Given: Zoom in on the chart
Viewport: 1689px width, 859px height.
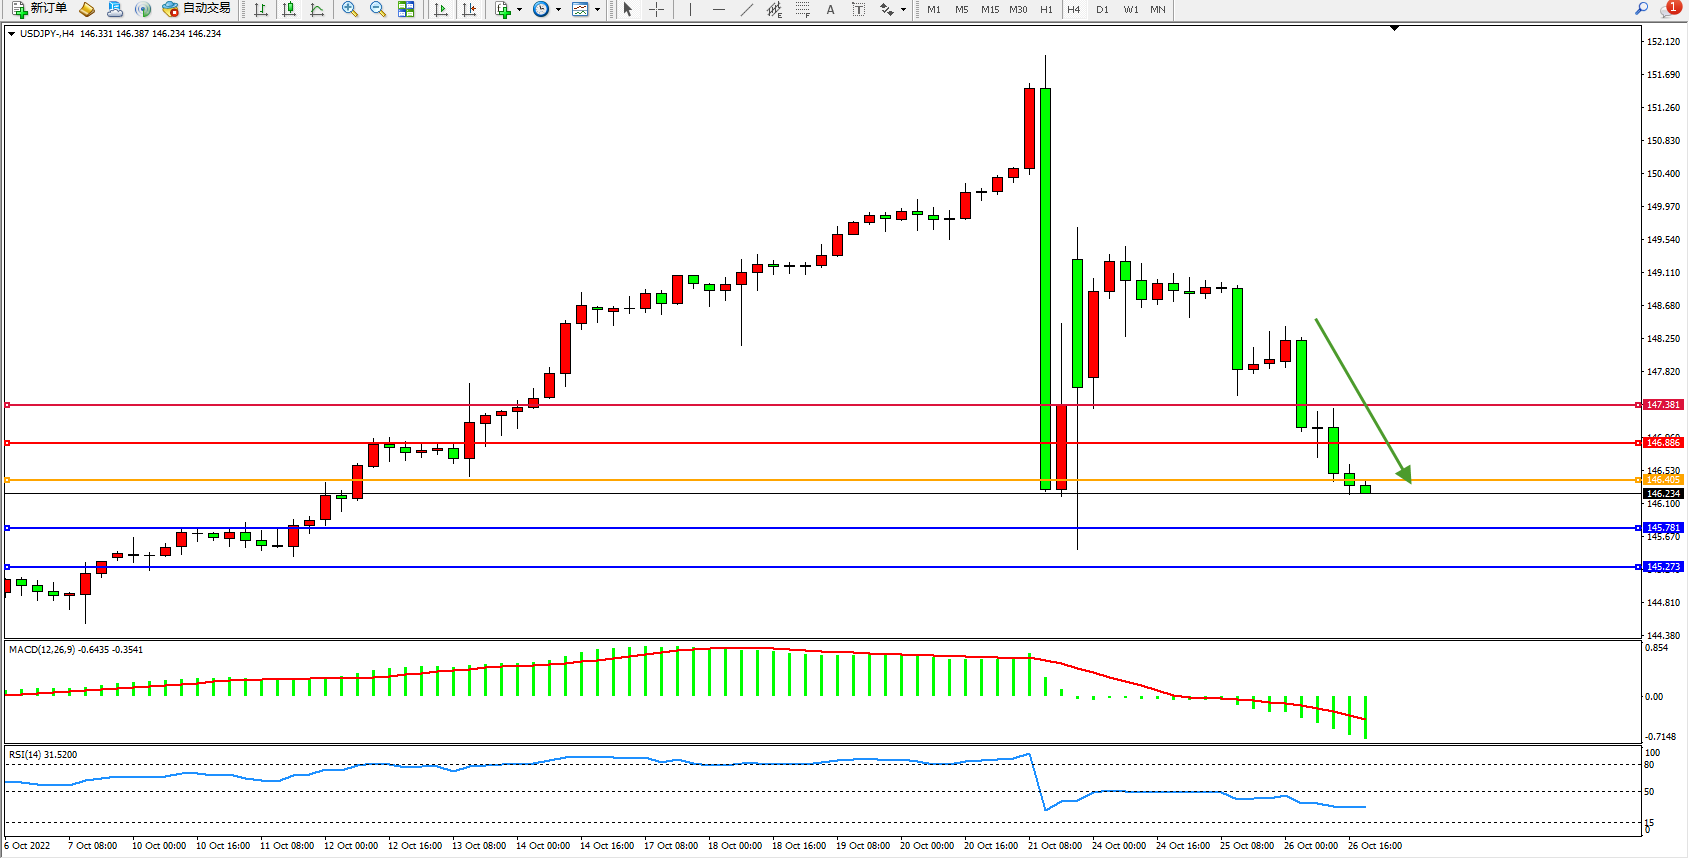Looking at the screenshot, I should pyautogui.click(x=350, y=9).
